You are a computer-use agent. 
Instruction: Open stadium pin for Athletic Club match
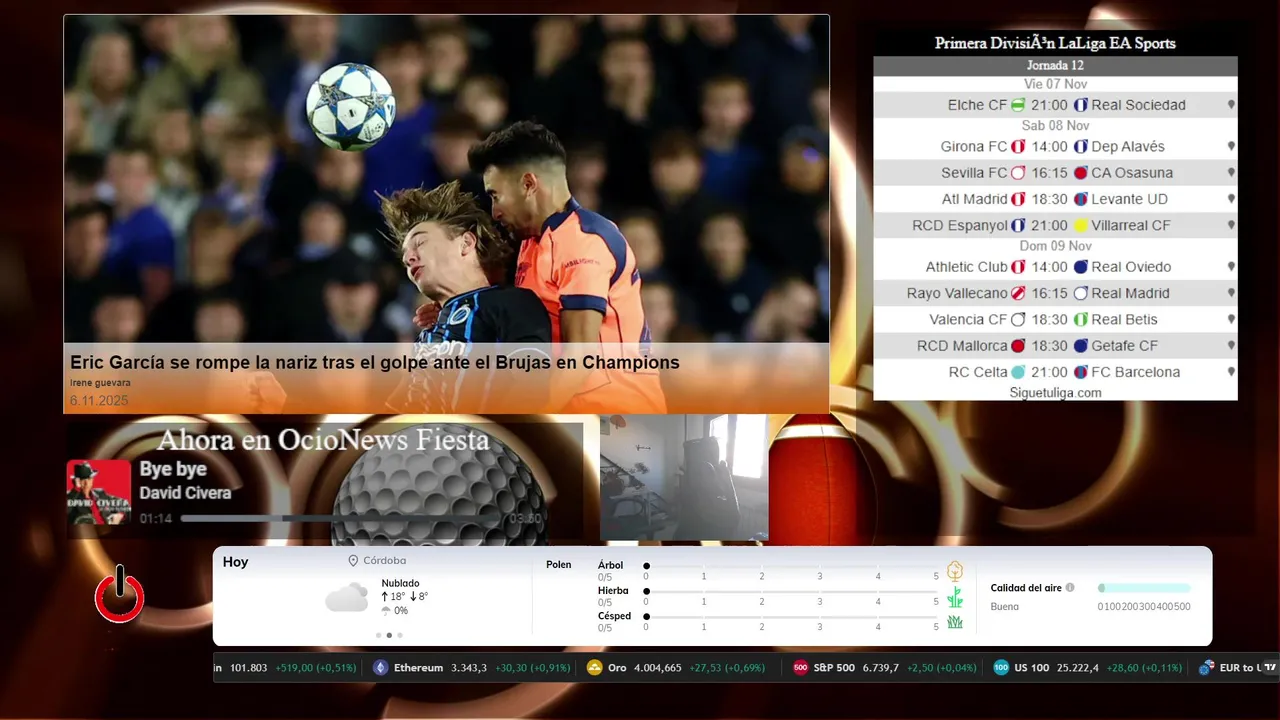pyautogui.click(x=1231, y=267)
